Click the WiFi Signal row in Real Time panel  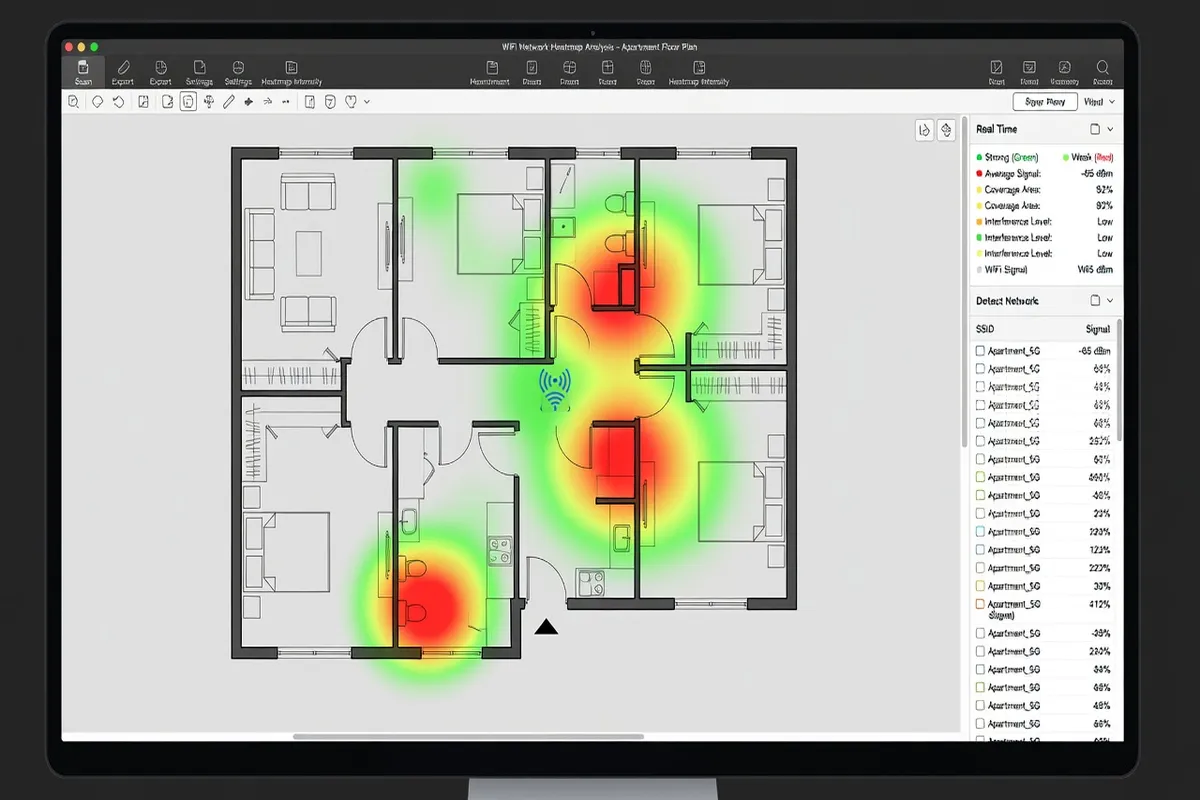pos(1044,270)
